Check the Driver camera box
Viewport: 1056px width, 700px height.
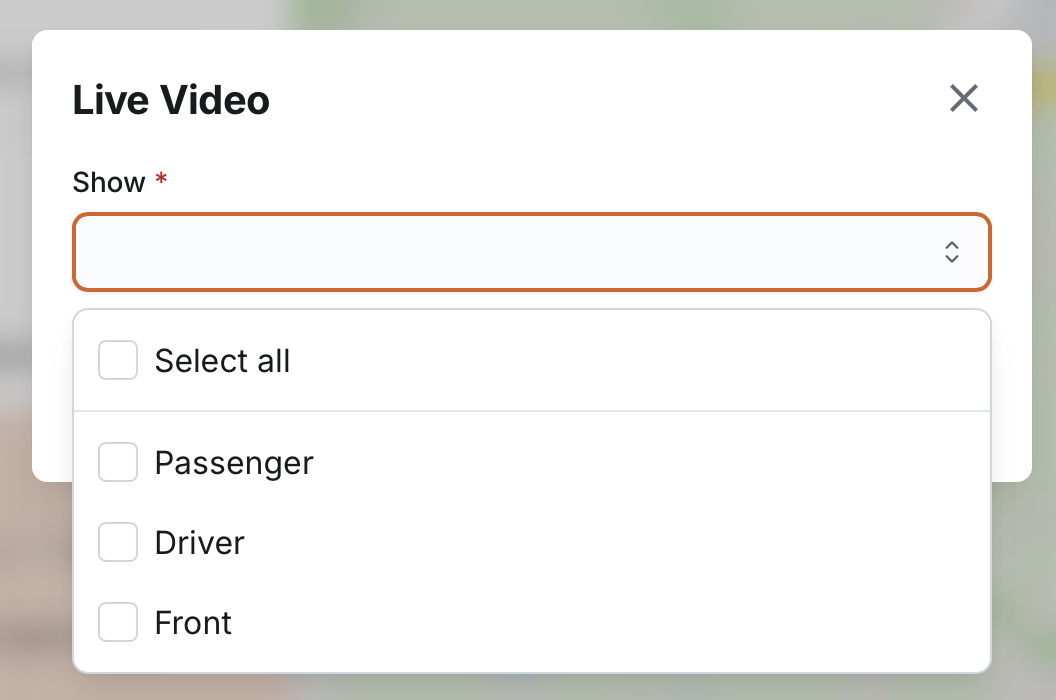click(x=118, y=542)
